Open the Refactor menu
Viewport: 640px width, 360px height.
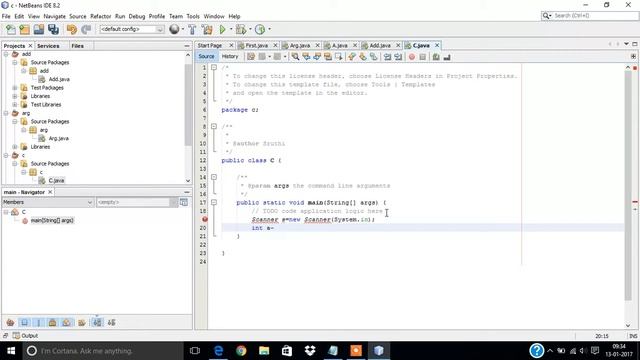100,16
